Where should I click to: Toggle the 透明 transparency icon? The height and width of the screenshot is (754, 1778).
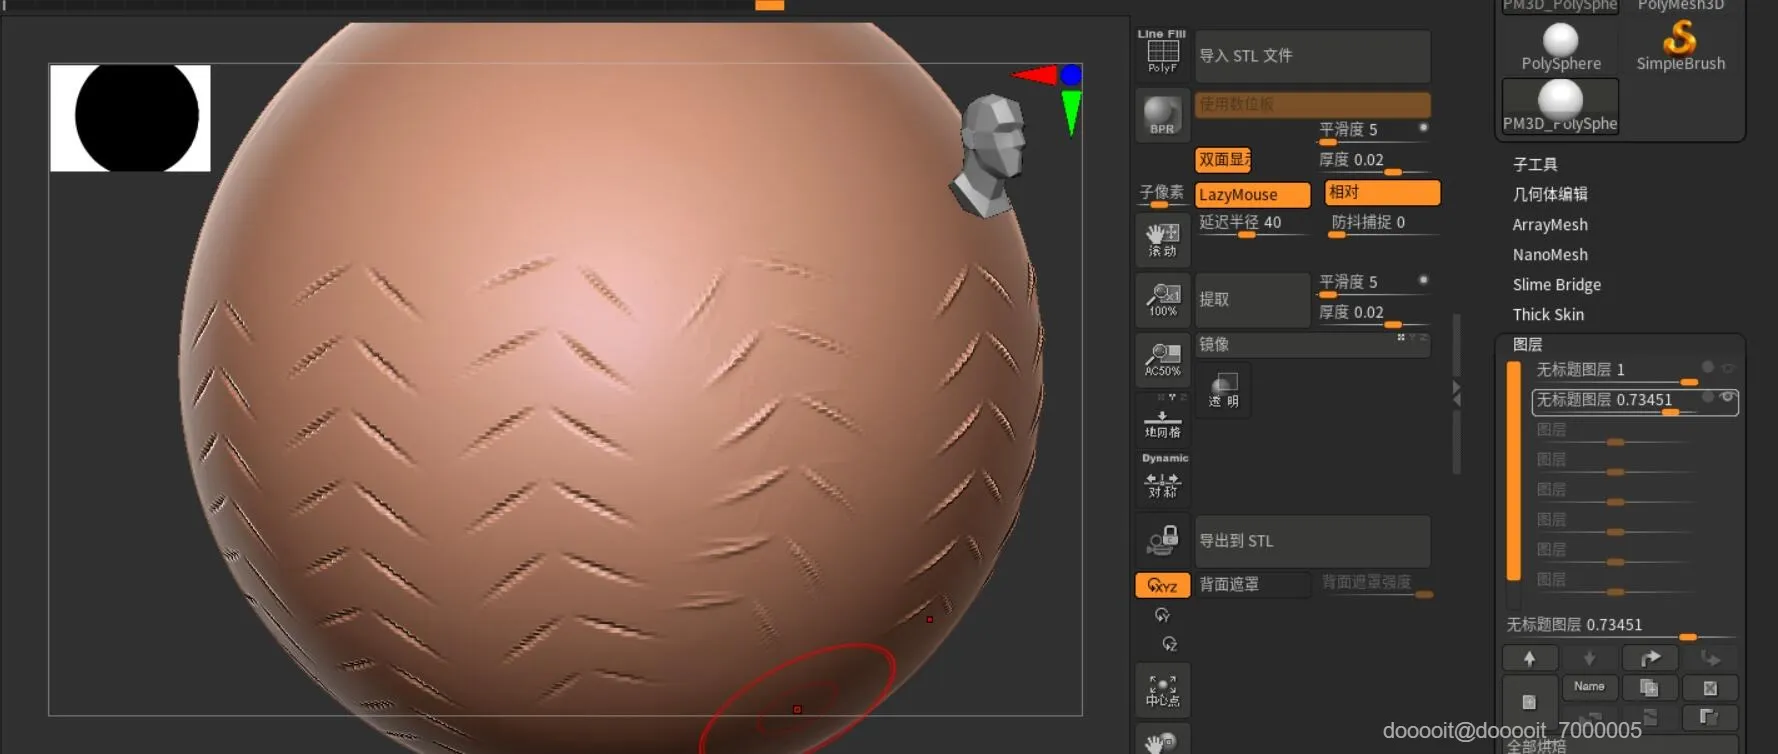pos(1223,389)
